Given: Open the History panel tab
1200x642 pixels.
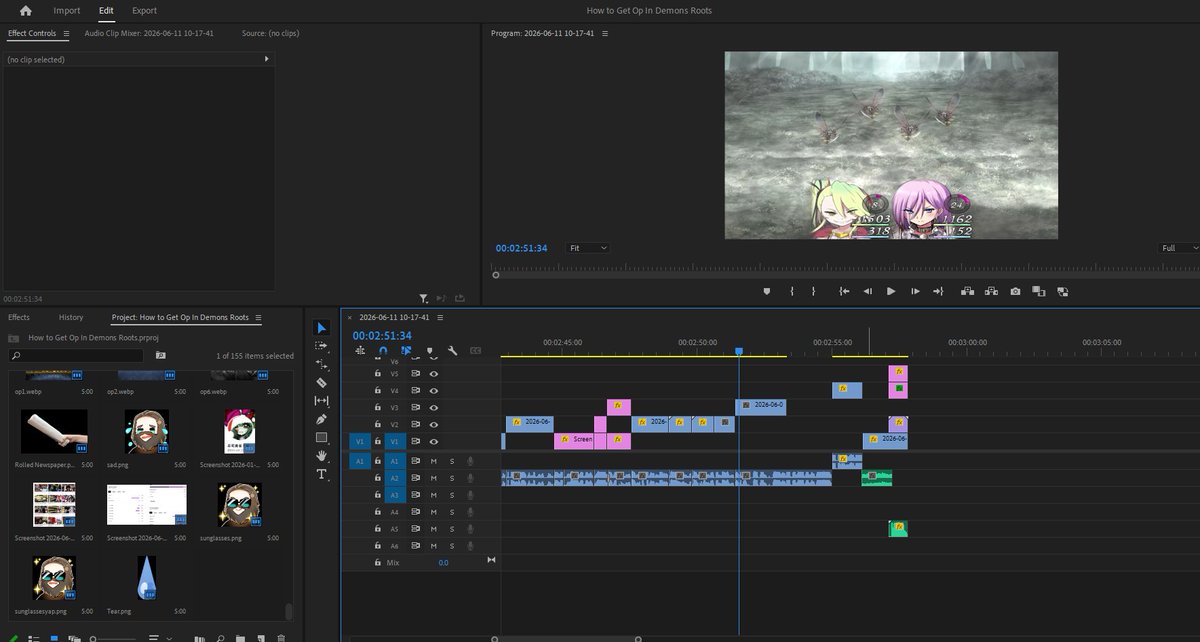Looking at the screenshot, I should pos(71,317).
